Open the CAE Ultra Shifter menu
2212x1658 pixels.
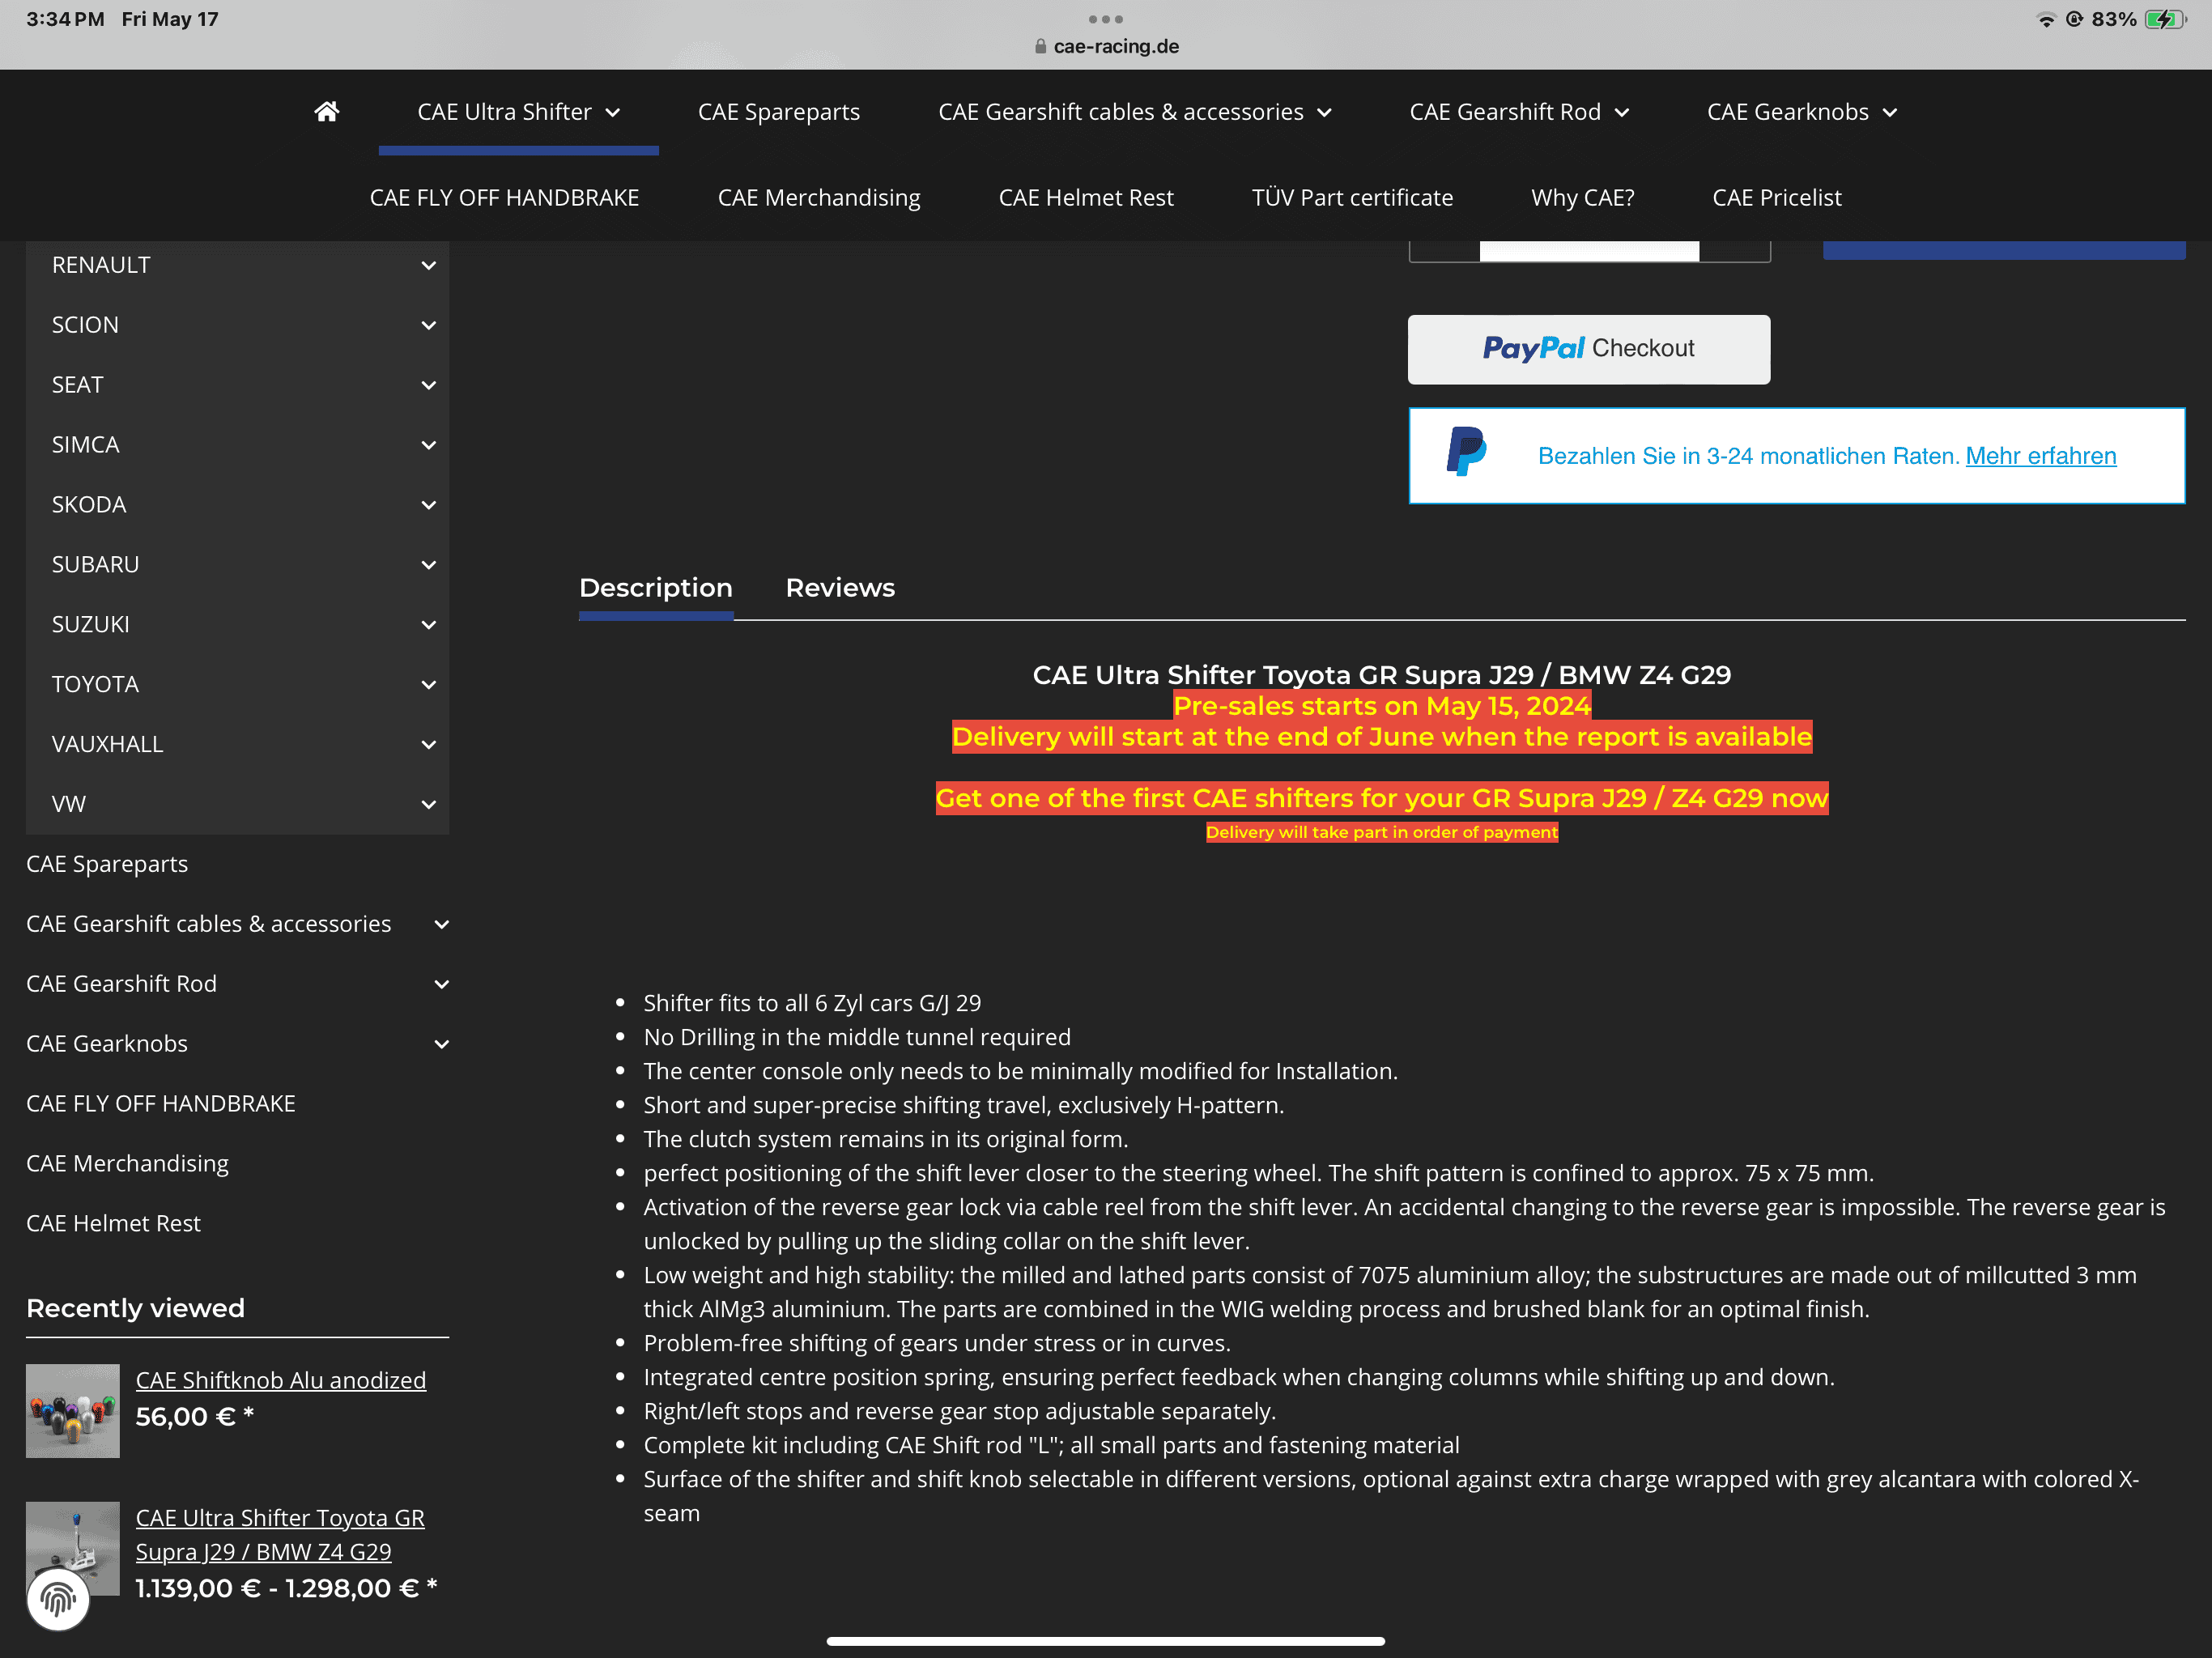(x=518, y=112)
